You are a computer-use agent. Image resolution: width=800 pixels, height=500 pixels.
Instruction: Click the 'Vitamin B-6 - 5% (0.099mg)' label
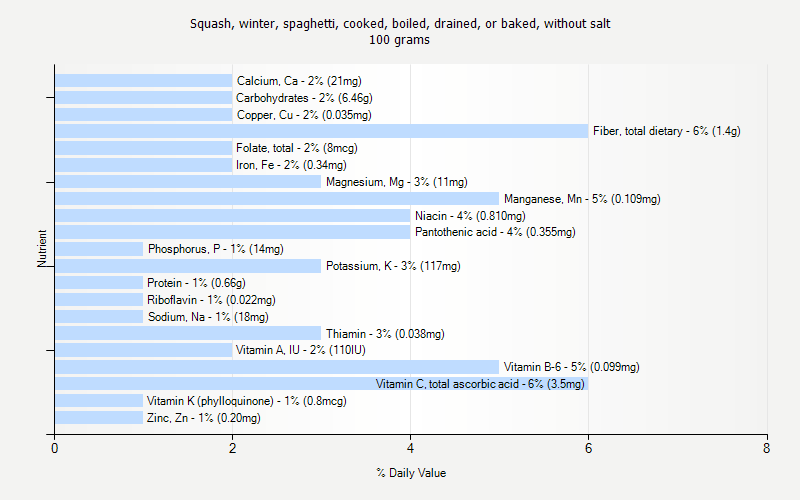(571, 367)
